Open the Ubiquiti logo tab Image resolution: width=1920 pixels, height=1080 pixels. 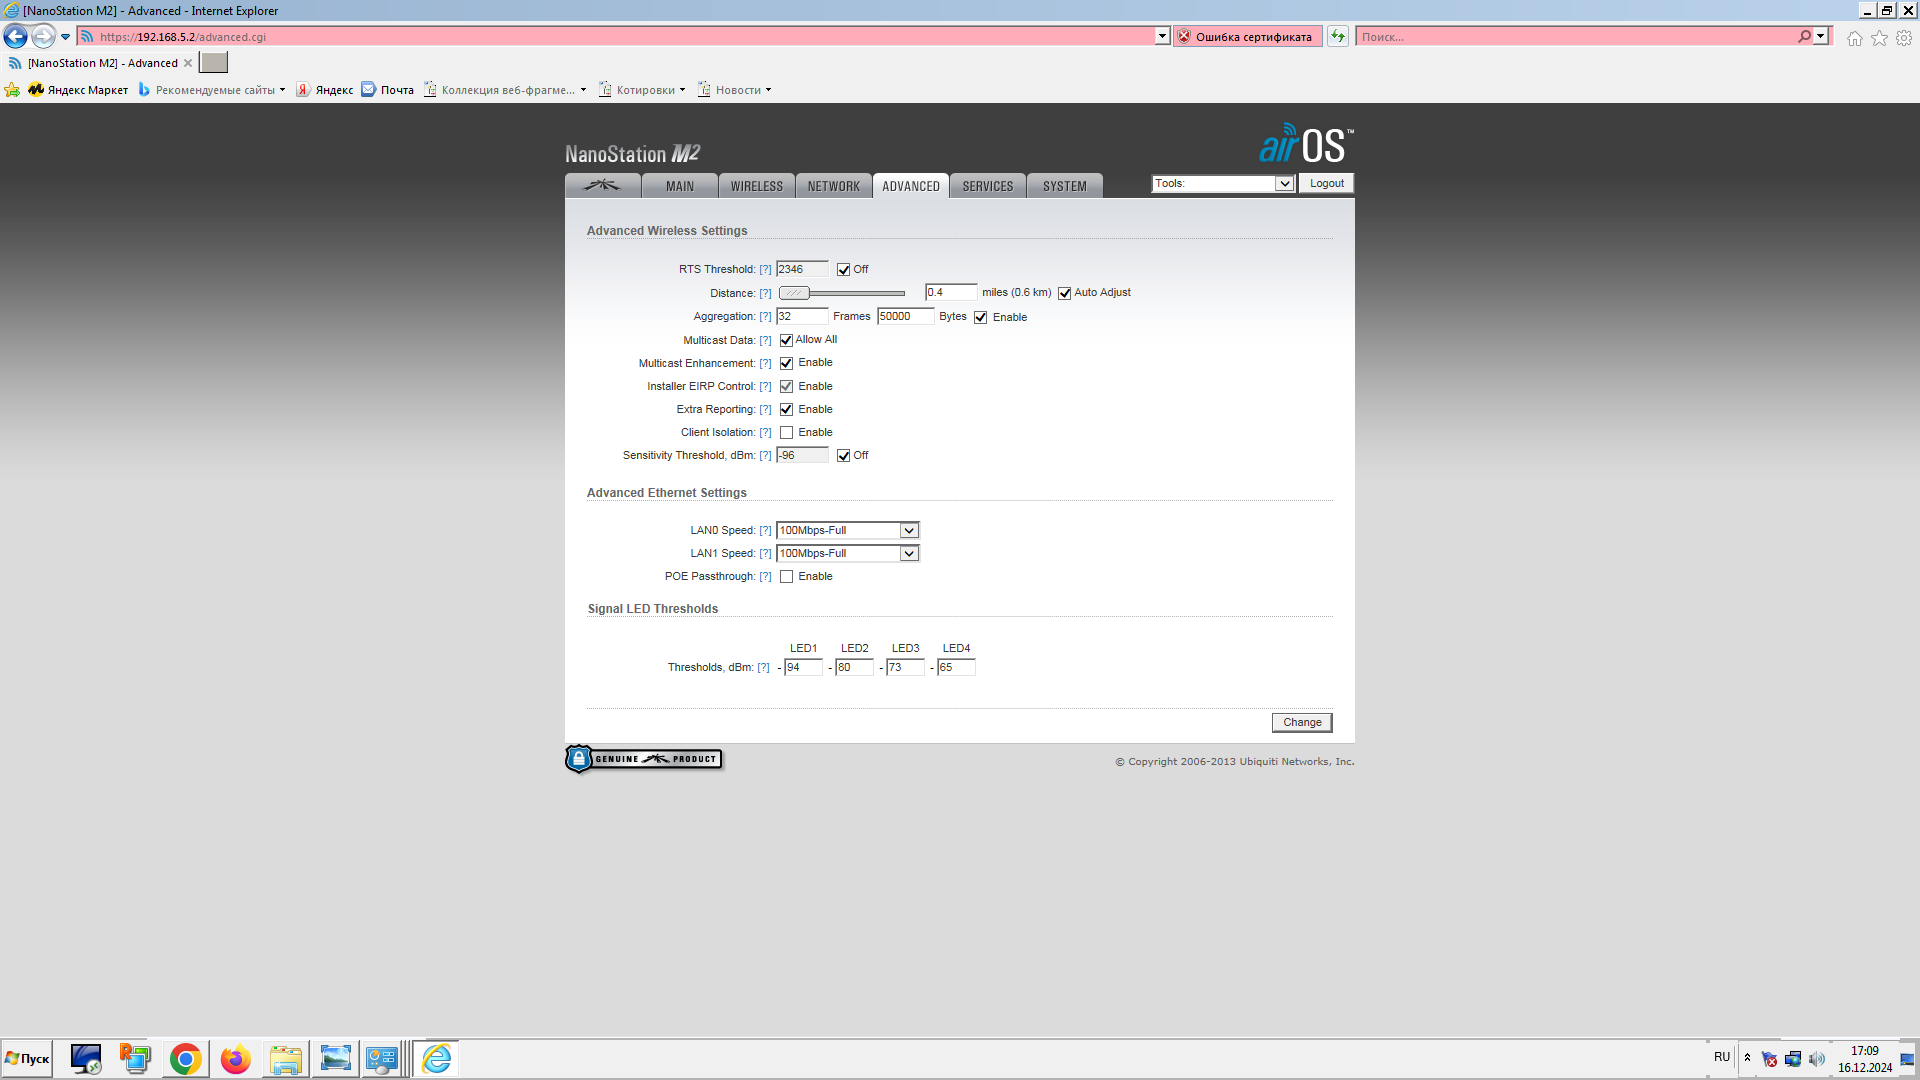[602, 186]
